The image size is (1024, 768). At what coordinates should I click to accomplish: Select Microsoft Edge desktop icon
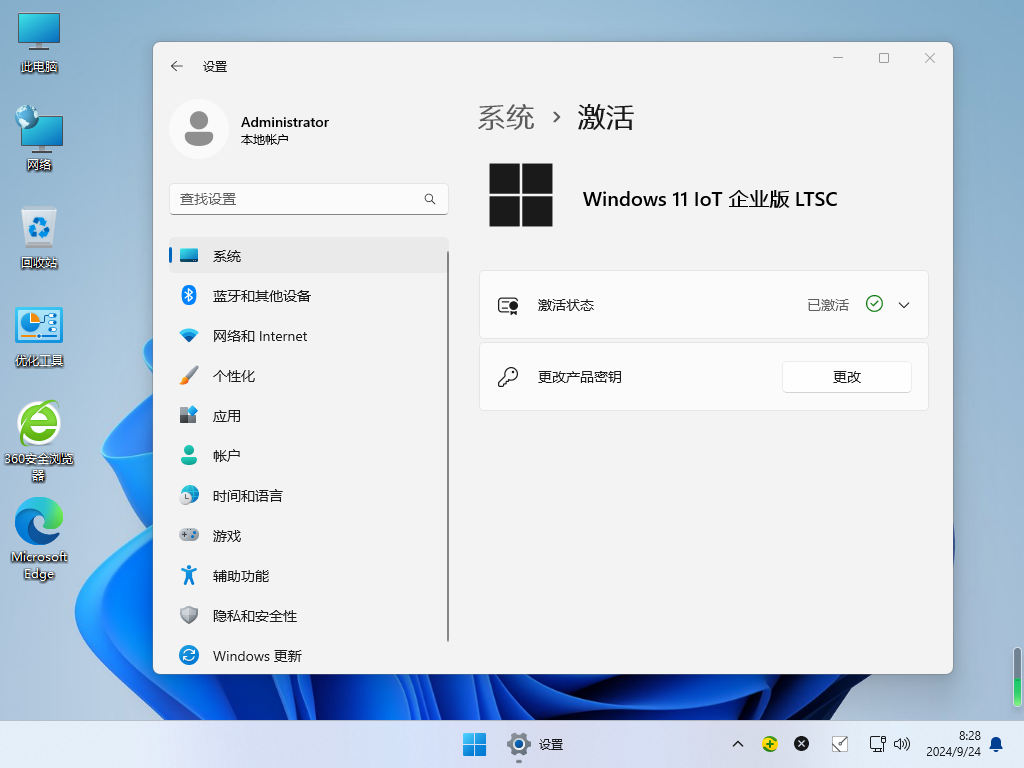click(39, 539)
